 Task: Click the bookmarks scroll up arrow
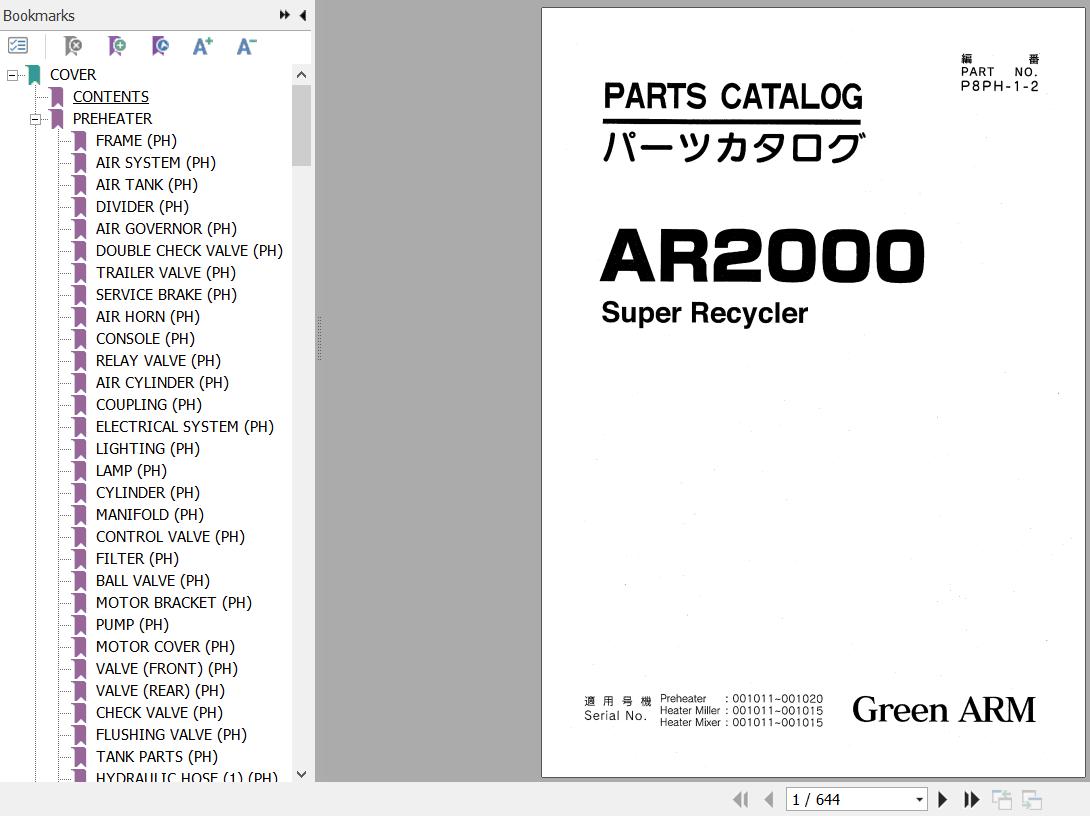[x=301, y=74]
